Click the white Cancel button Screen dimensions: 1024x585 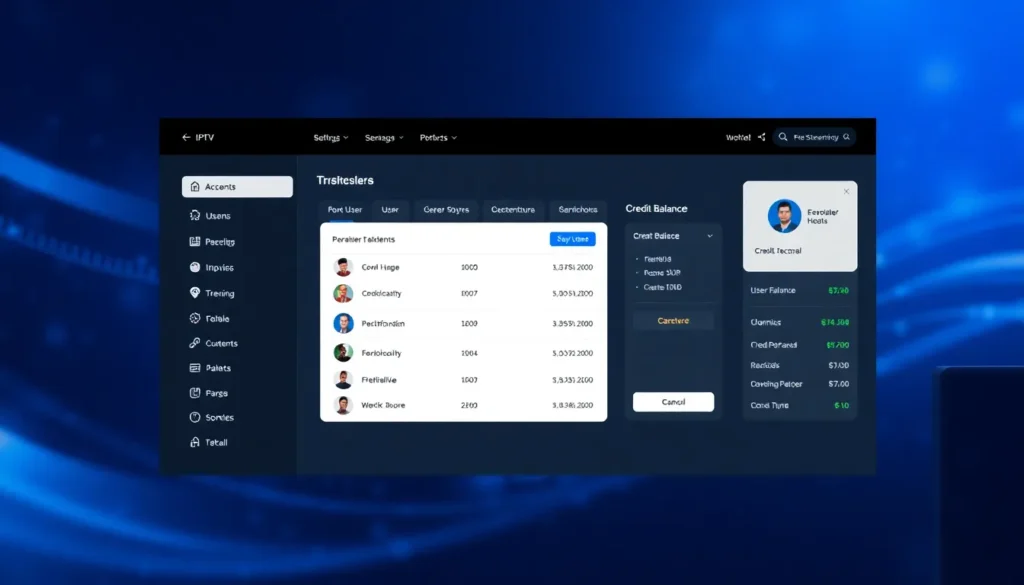(x=673, y=402)
